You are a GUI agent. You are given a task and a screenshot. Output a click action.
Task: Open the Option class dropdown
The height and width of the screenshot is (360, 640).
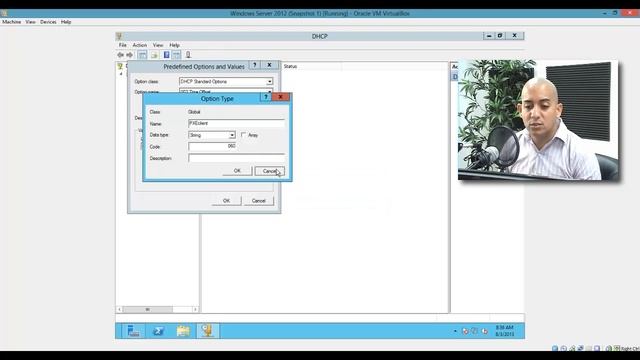tap(269, 82)
